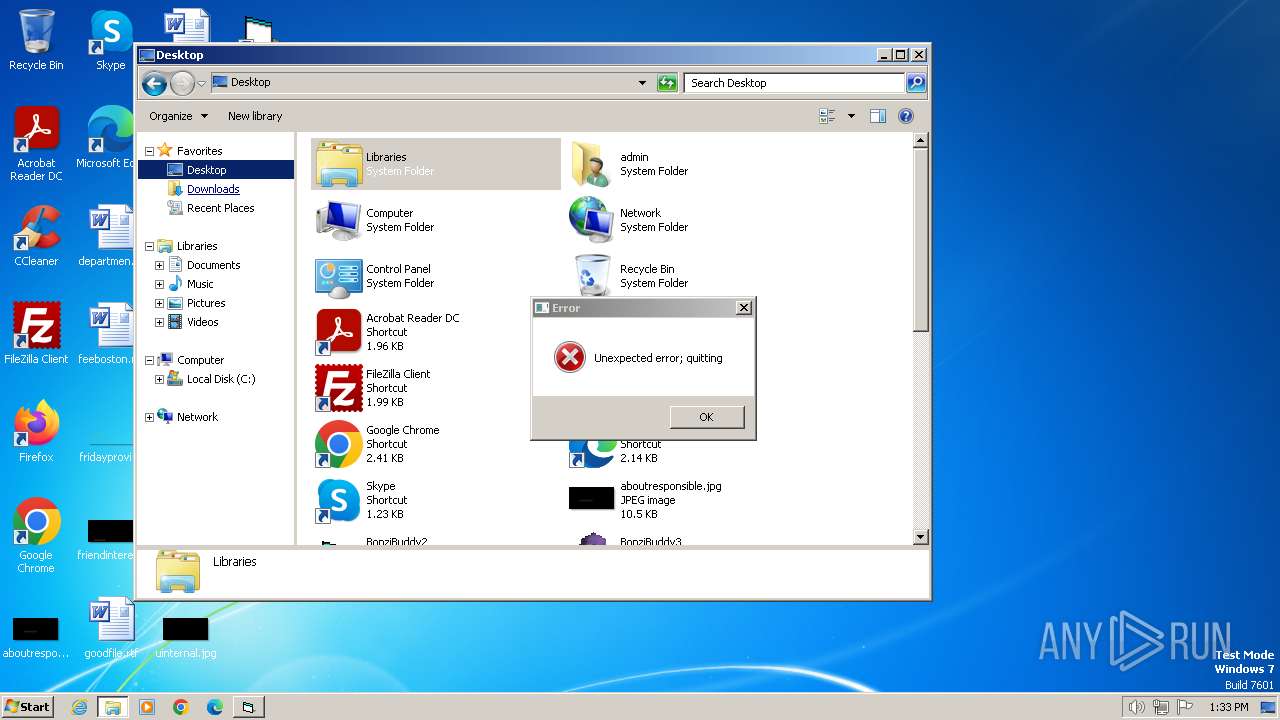Image resolution: width=1280 pixels, height=720 pixels.
Task: Refresh the Desktop folder view
Action: pyautogui.click(x=667, y=83)
